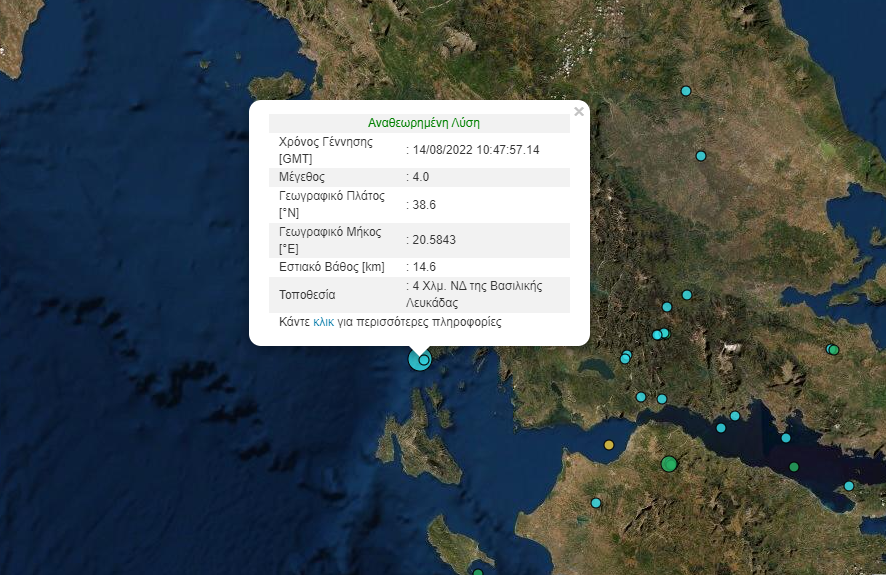The height and width of the screenshot is (575, 886).
Task: Click the cyan marker in the lower-right corner
Action: click(x=849, y=486)
